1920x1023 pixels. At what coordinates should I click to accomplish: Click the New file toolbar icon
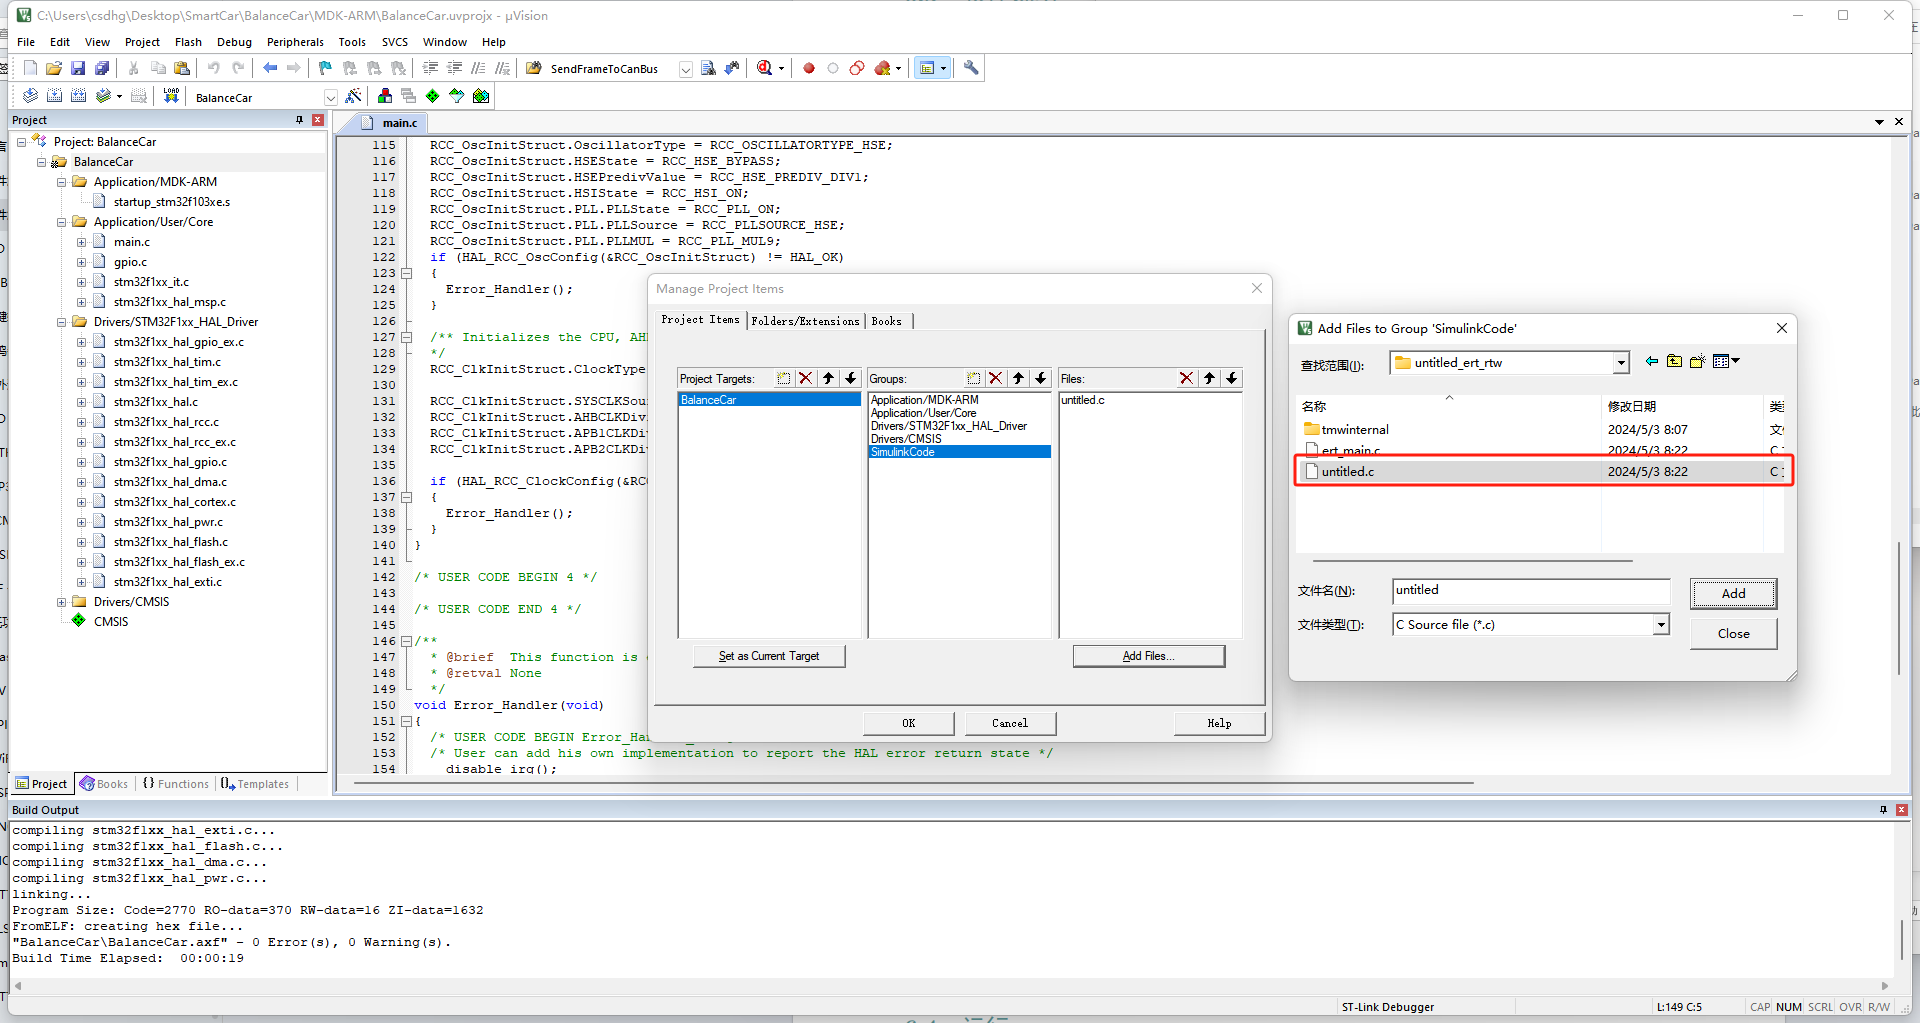pos(30,68)
